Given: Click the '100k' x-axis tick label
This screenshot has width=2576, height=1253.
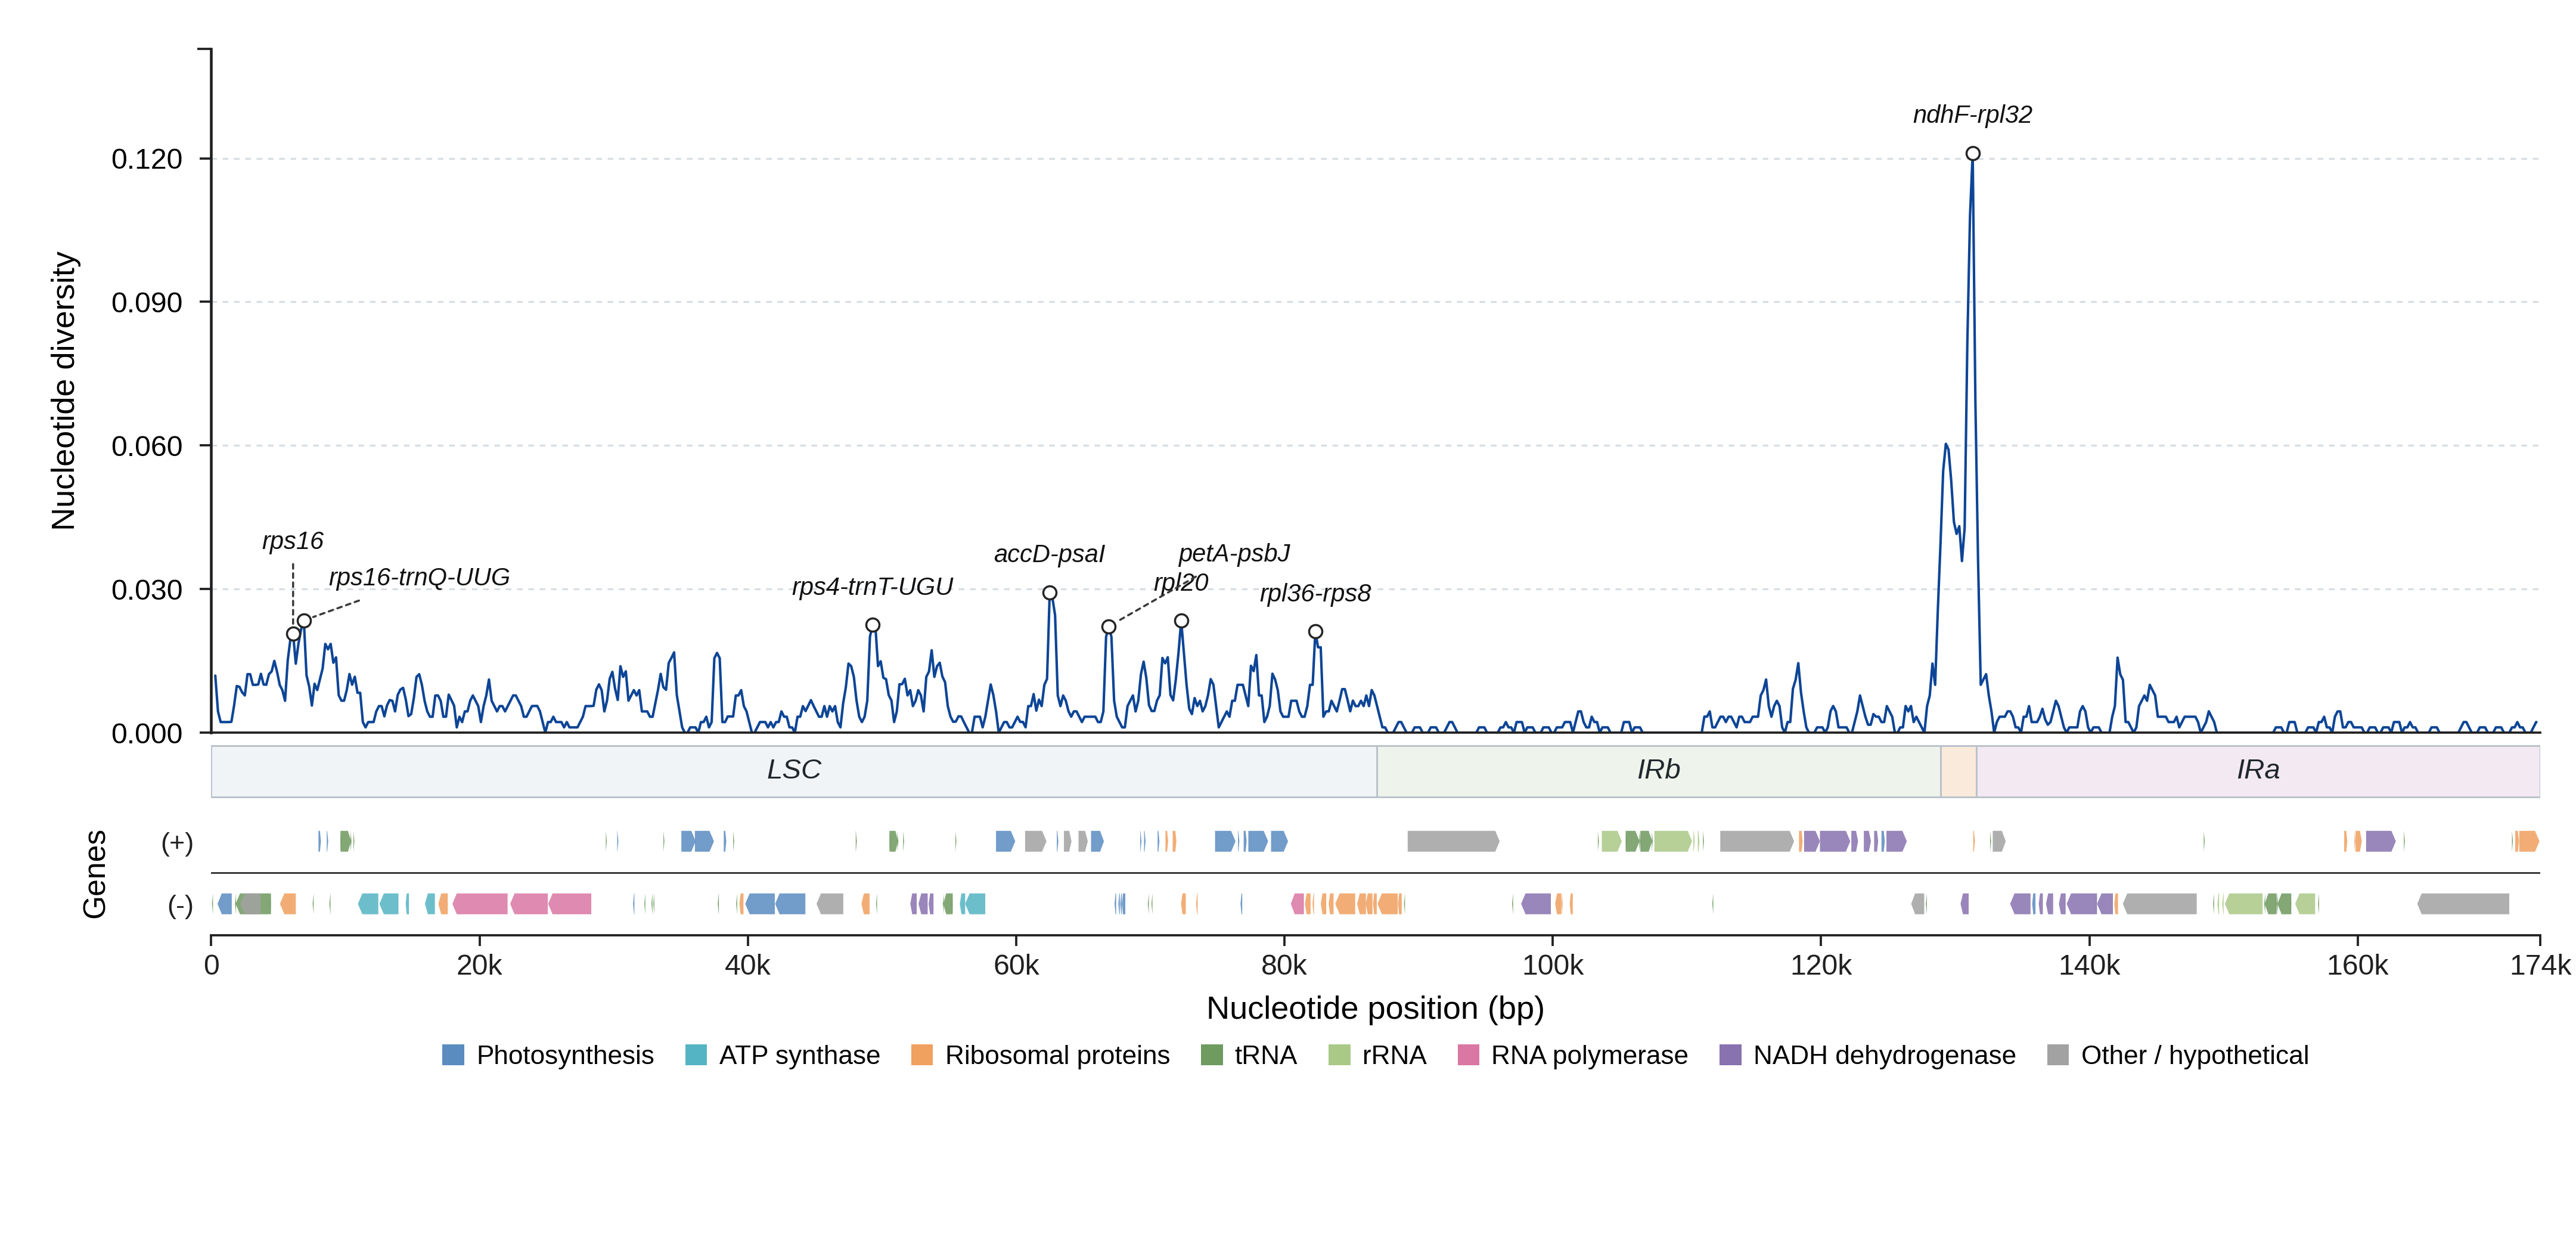Looking at the screenshot, I should (1553, 966).
